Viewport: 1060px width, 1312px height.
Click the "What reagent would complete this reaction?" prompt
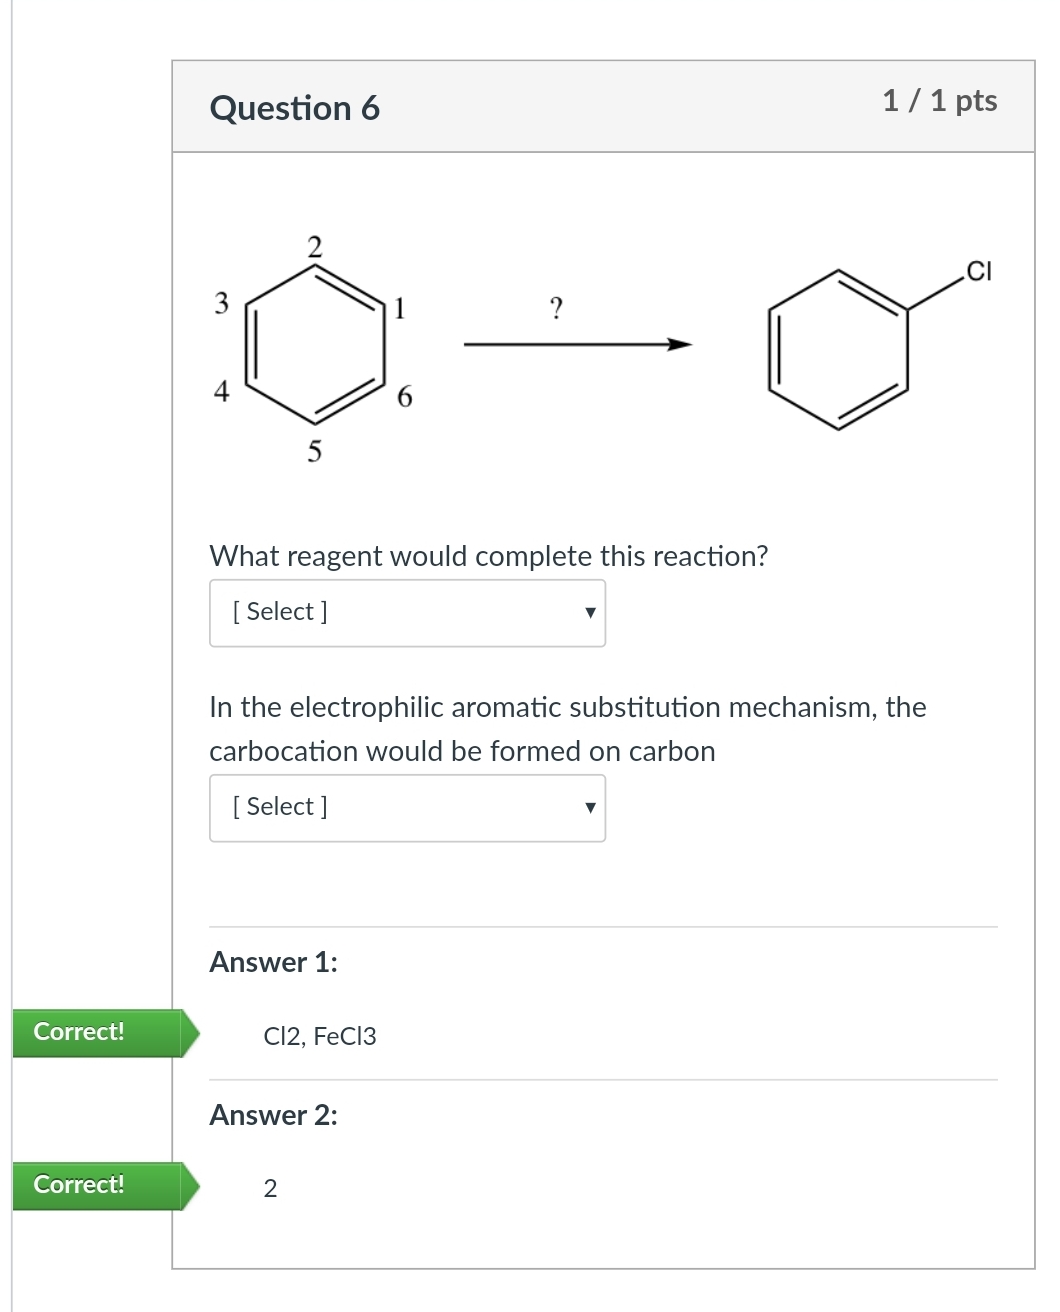pyautogui.click(x=488, y=556)
